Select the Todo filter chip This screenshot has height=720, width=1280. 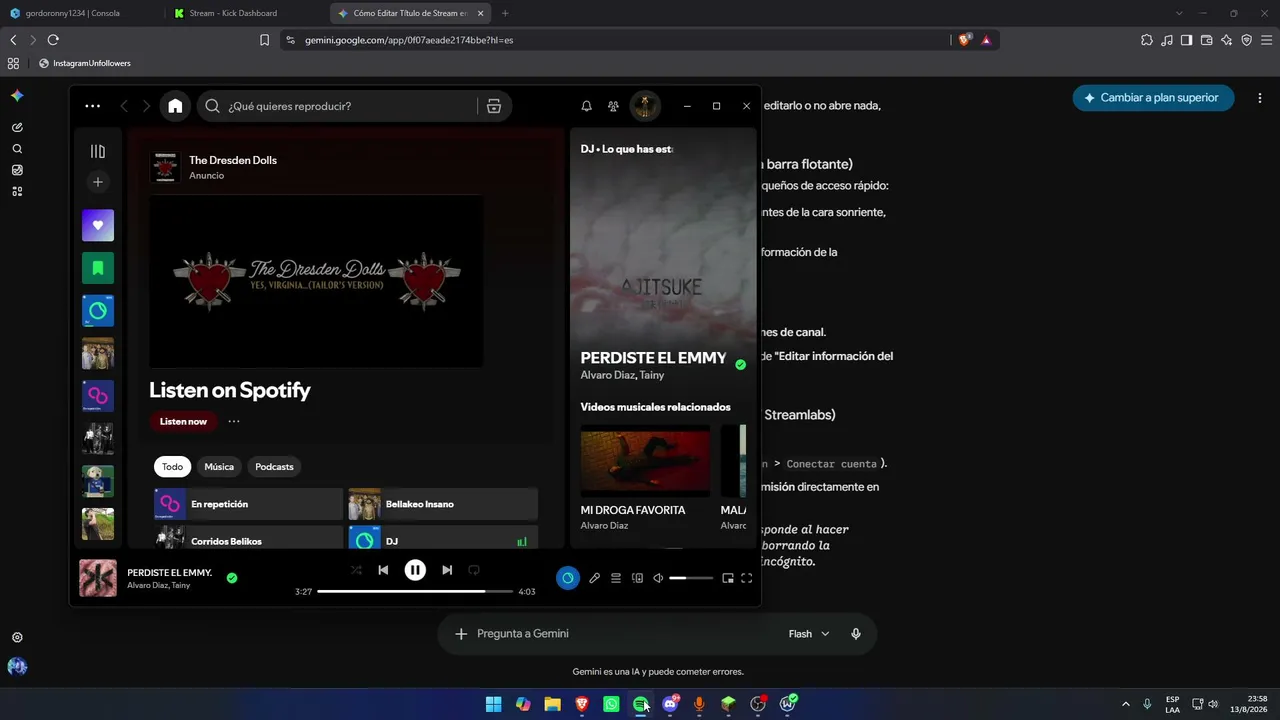173,467
